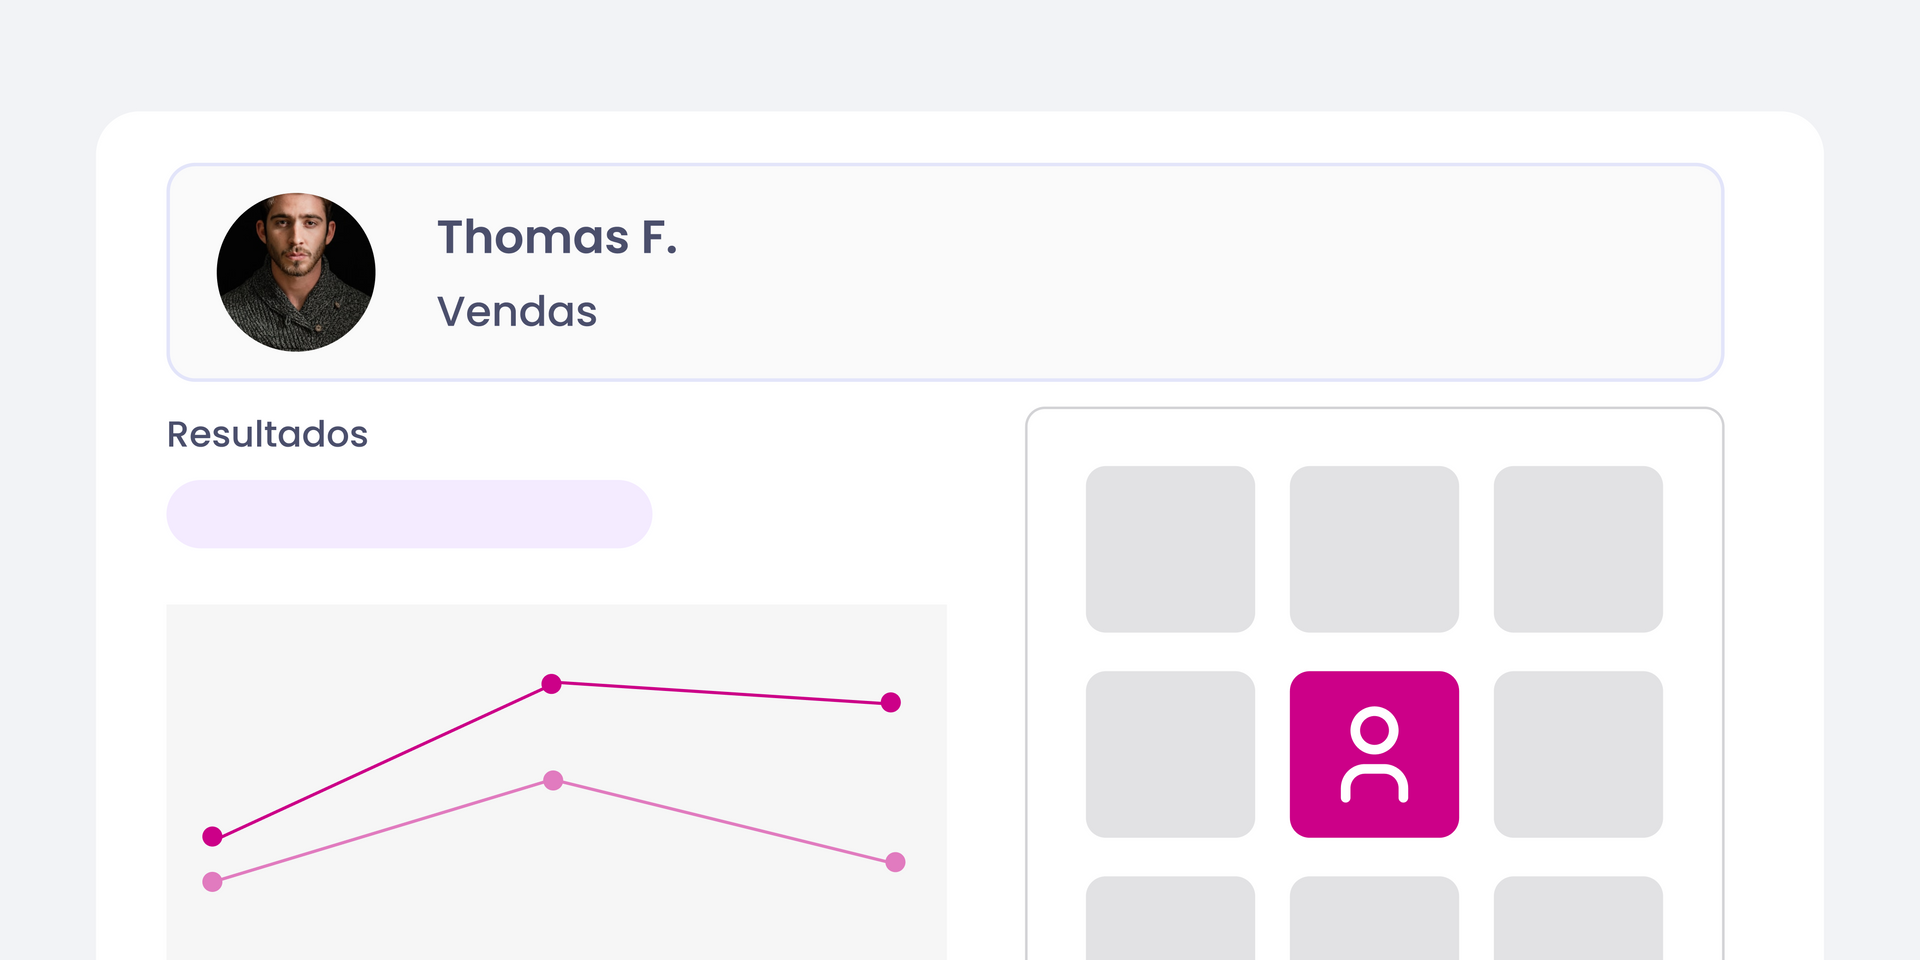
Task: Select the top-right gray tile in the grid
Action: [1578, 549]
